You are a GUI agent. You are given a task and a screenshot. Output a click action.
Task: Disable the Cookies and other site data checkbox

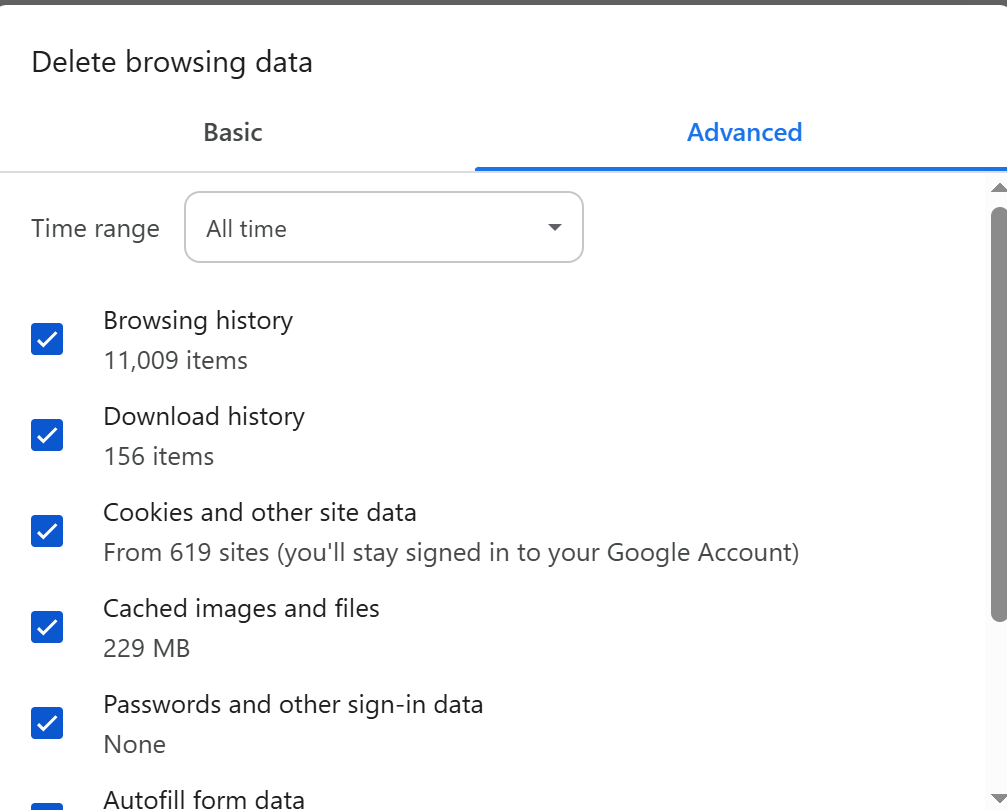tap(47, 531)
